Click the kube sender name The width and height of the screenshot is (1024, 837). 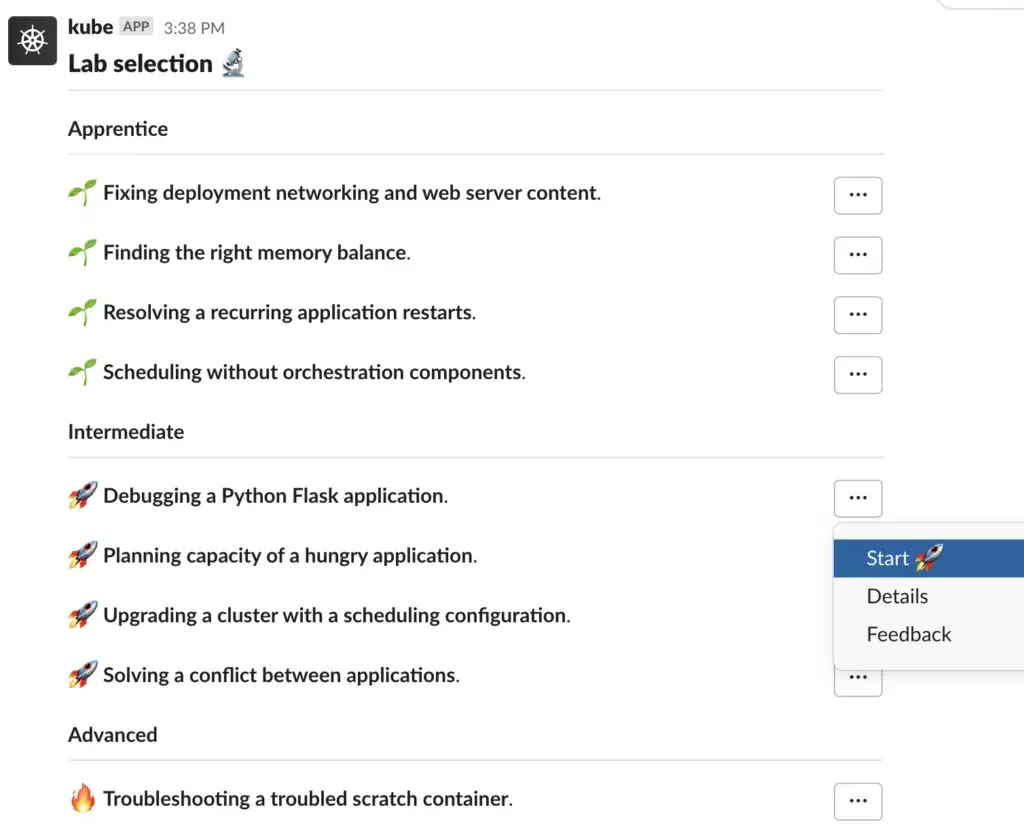click(x=90, y=27)
